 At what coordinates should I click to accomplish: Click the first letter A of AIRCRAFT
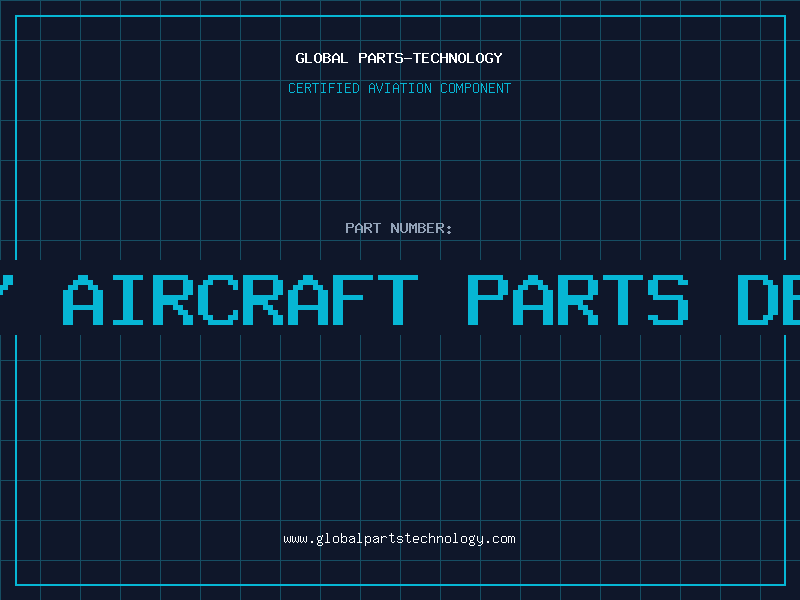click(83, 300)
